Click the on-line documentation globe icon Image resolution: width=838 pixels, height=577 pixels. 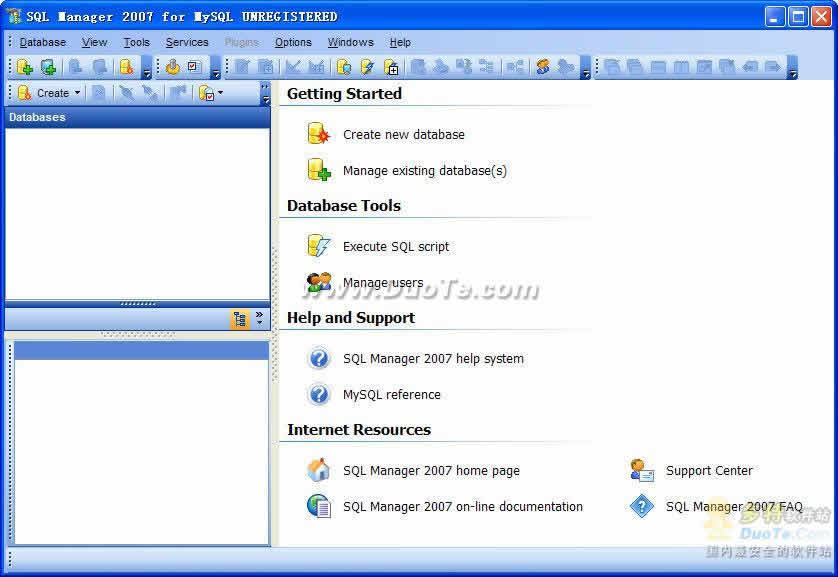point(319,506)
